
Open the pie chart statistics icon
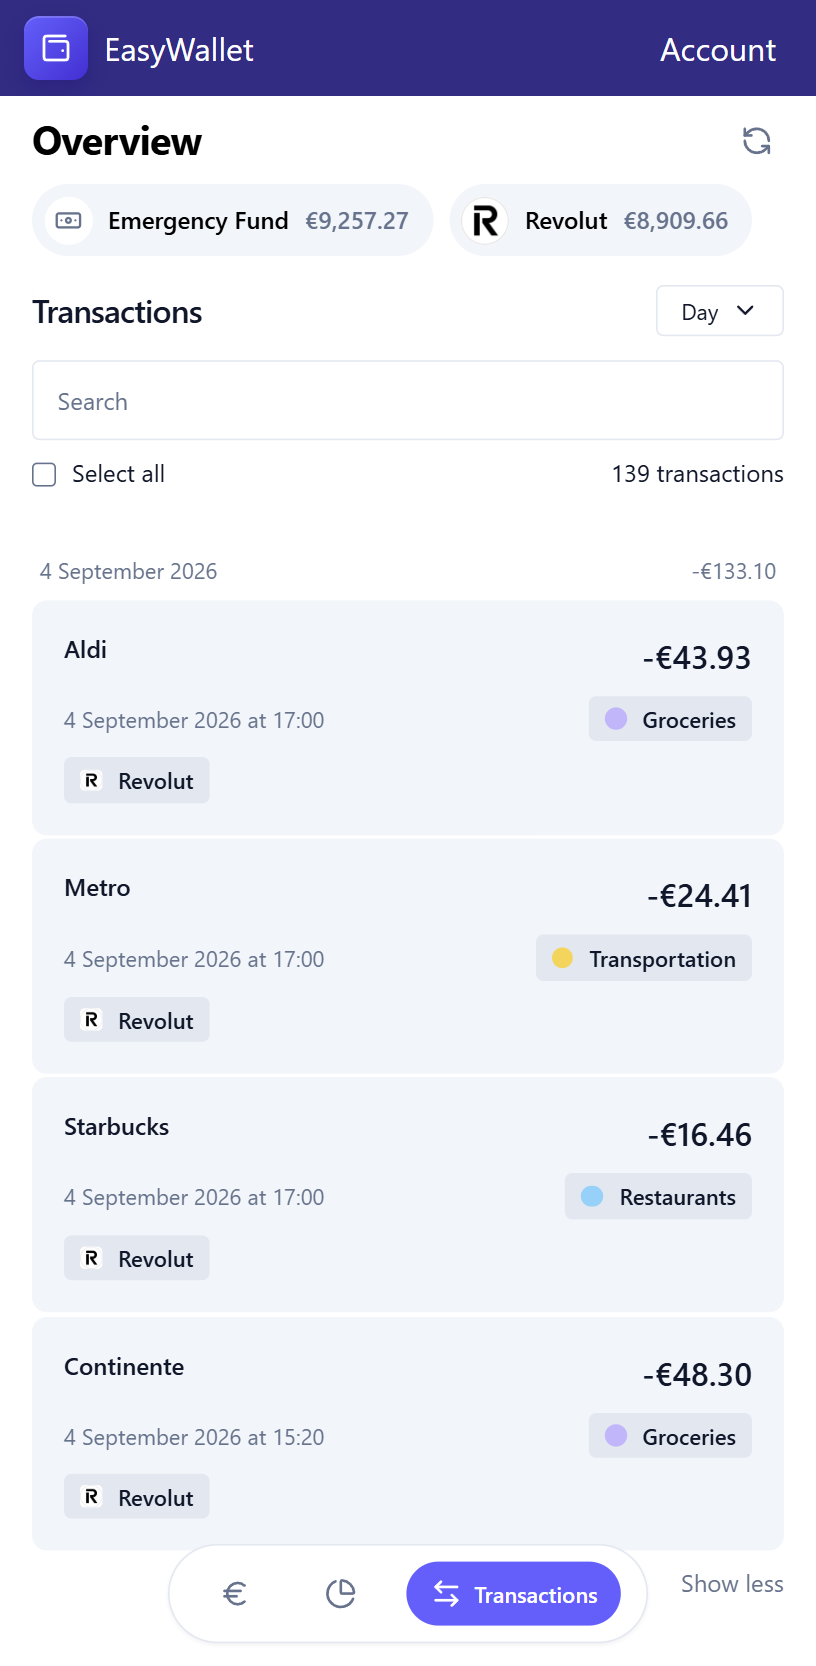341,1593
